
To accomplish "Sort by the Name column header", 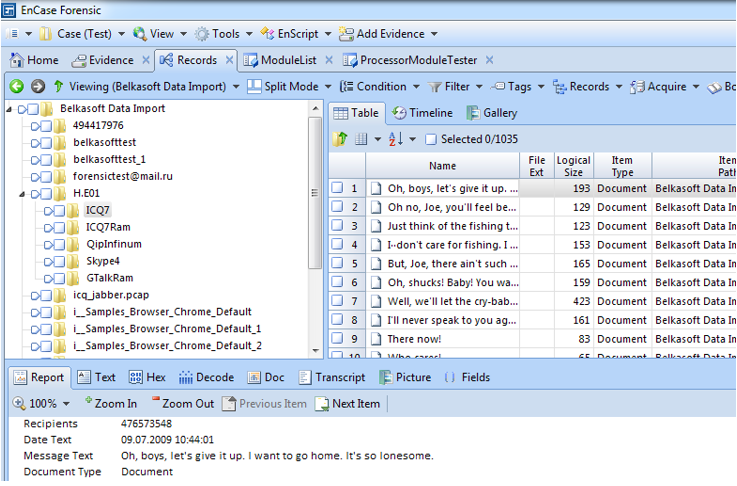I will (x=442, y=166).
